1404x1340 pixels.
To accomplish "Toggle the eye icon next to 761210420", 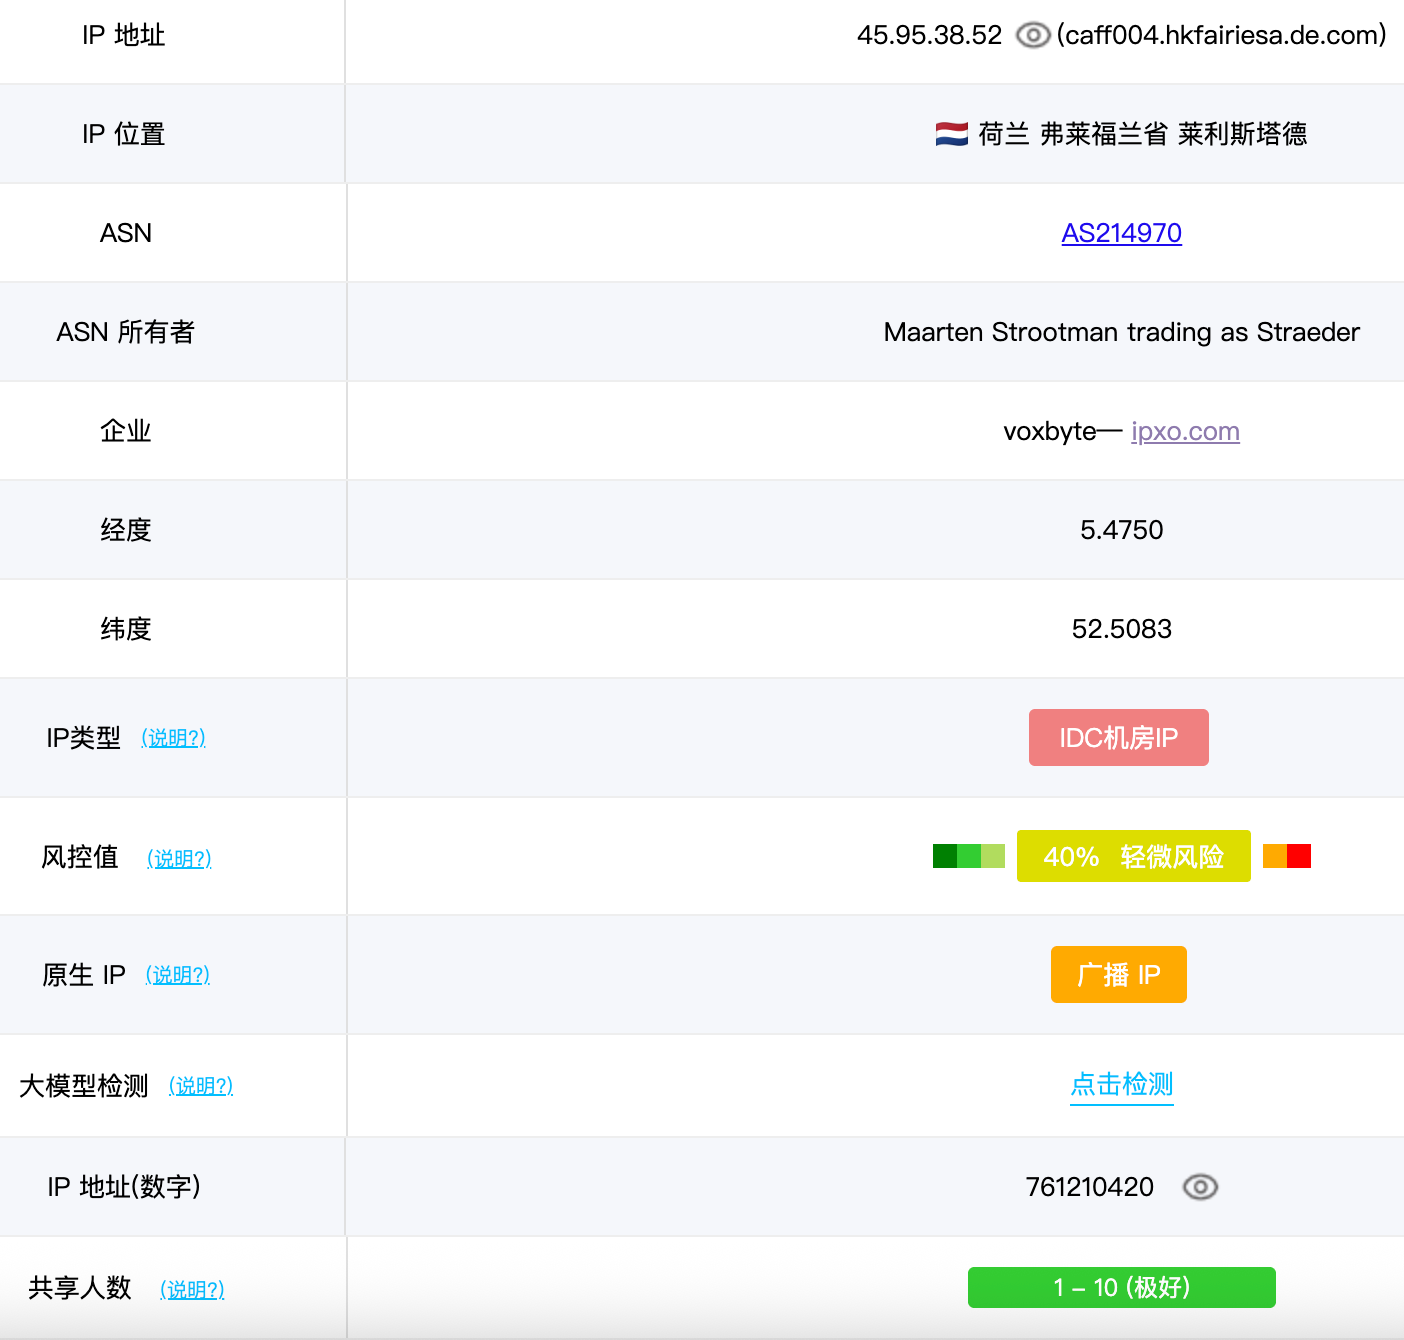I will (x=1200, y=1187).
